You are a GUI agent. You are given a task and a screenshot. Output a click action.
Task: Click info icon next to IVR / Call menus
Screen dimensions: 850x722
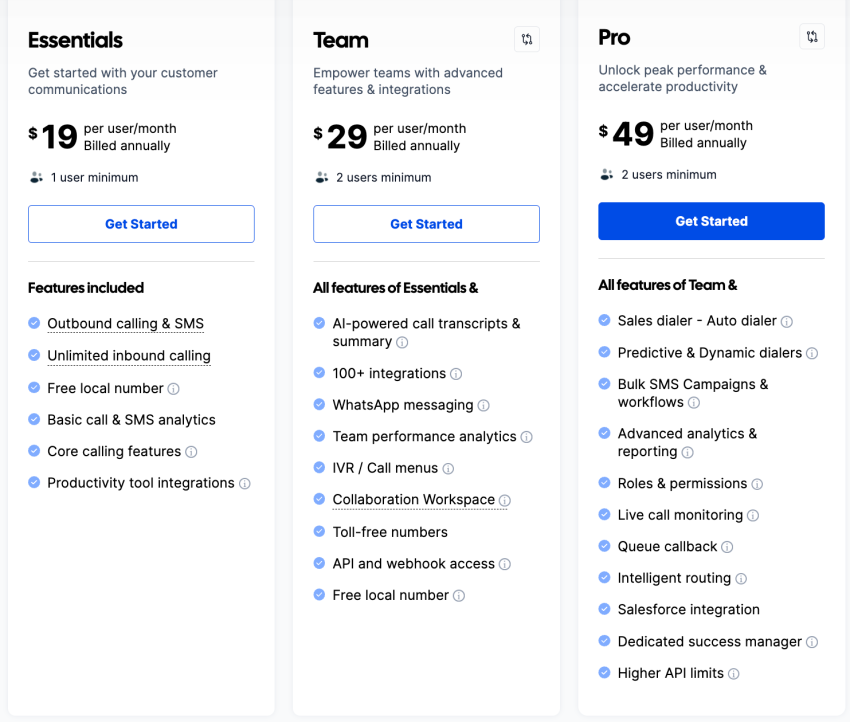448,468
